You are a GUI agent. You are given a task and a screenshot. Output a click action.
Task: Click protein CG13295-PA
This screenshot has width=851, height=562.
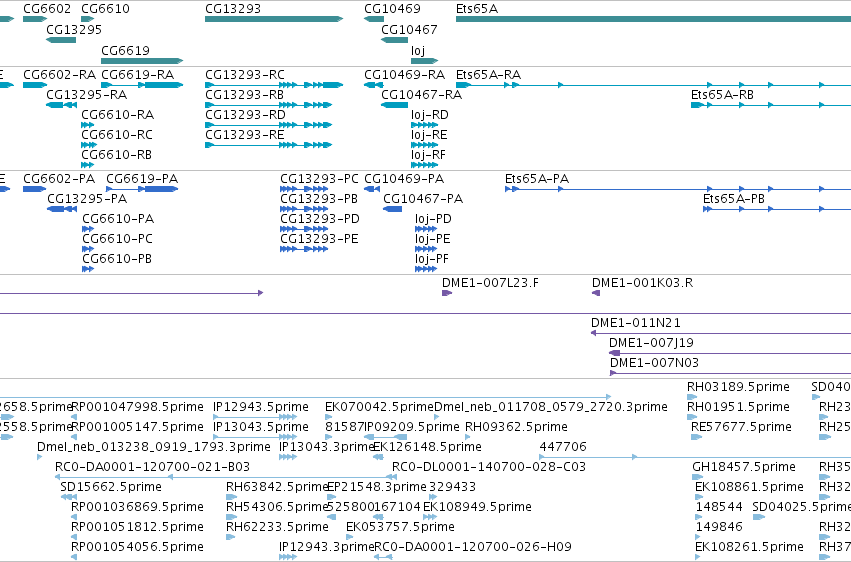[x=87, y=199]
